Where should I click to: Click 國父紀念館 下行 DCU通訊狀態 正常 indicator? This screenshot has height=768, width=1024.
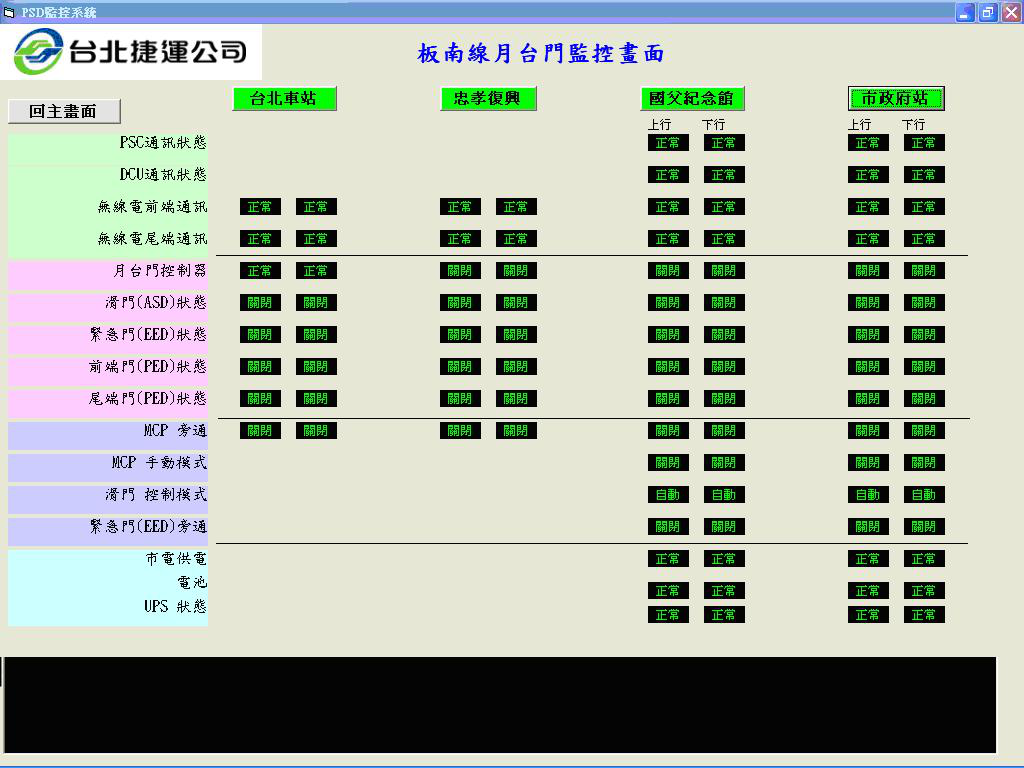point(724,174)
